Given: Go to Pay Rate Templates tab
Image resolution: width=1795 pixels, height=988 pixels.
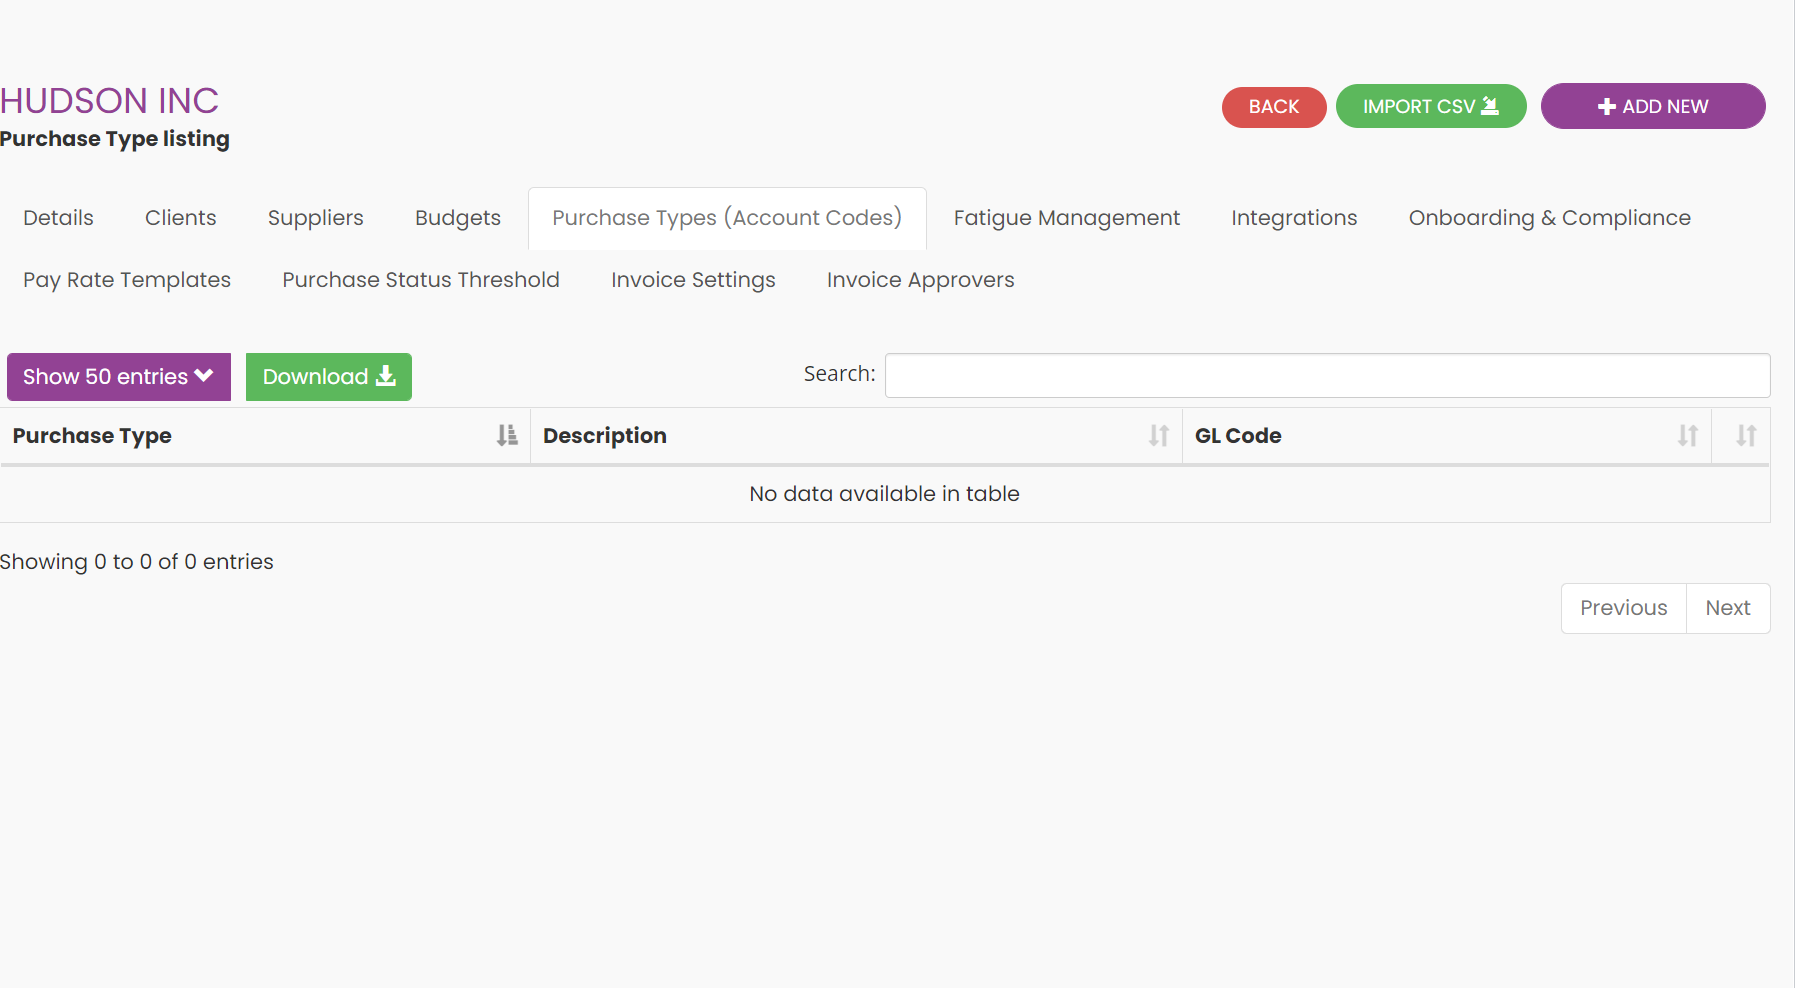Looking at the screenshot, I should [x=127, y=280].
